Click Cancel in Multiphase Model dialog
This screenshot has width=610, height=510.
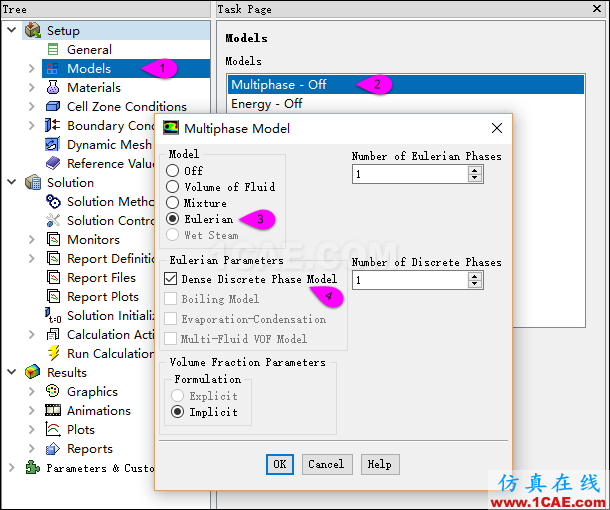327,464
